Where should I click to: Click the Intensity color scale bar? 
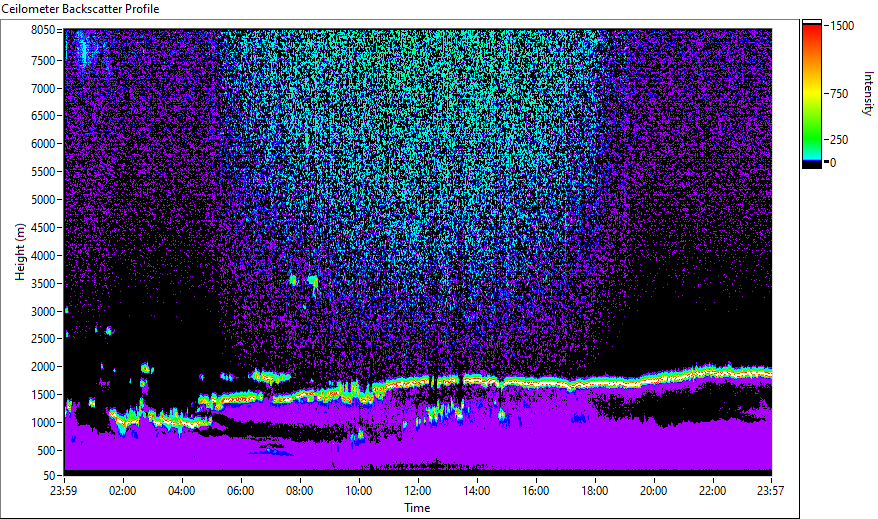click(811, 94)
